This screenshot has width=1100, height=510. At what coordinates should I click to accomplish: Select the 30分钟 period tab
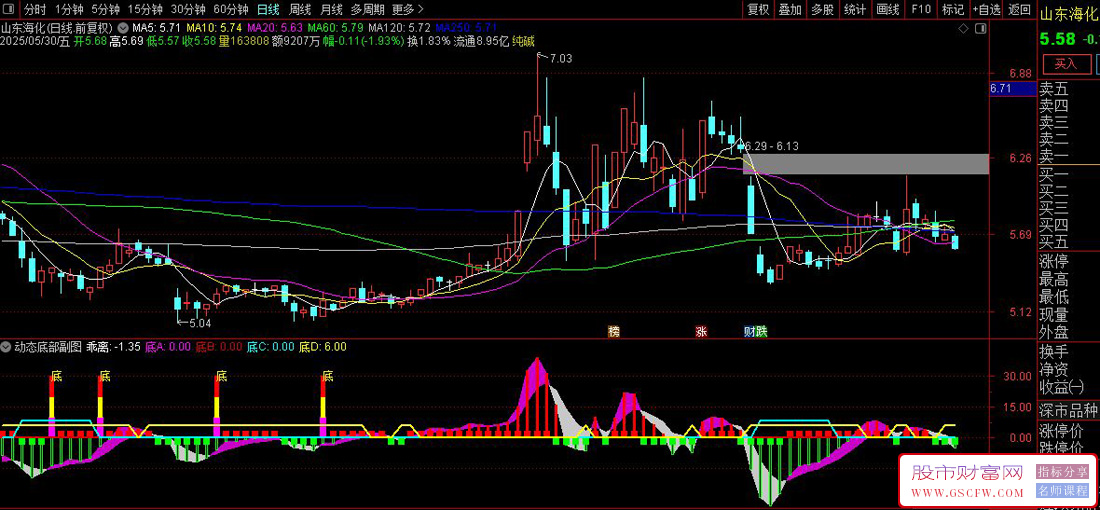pos(188,9)
